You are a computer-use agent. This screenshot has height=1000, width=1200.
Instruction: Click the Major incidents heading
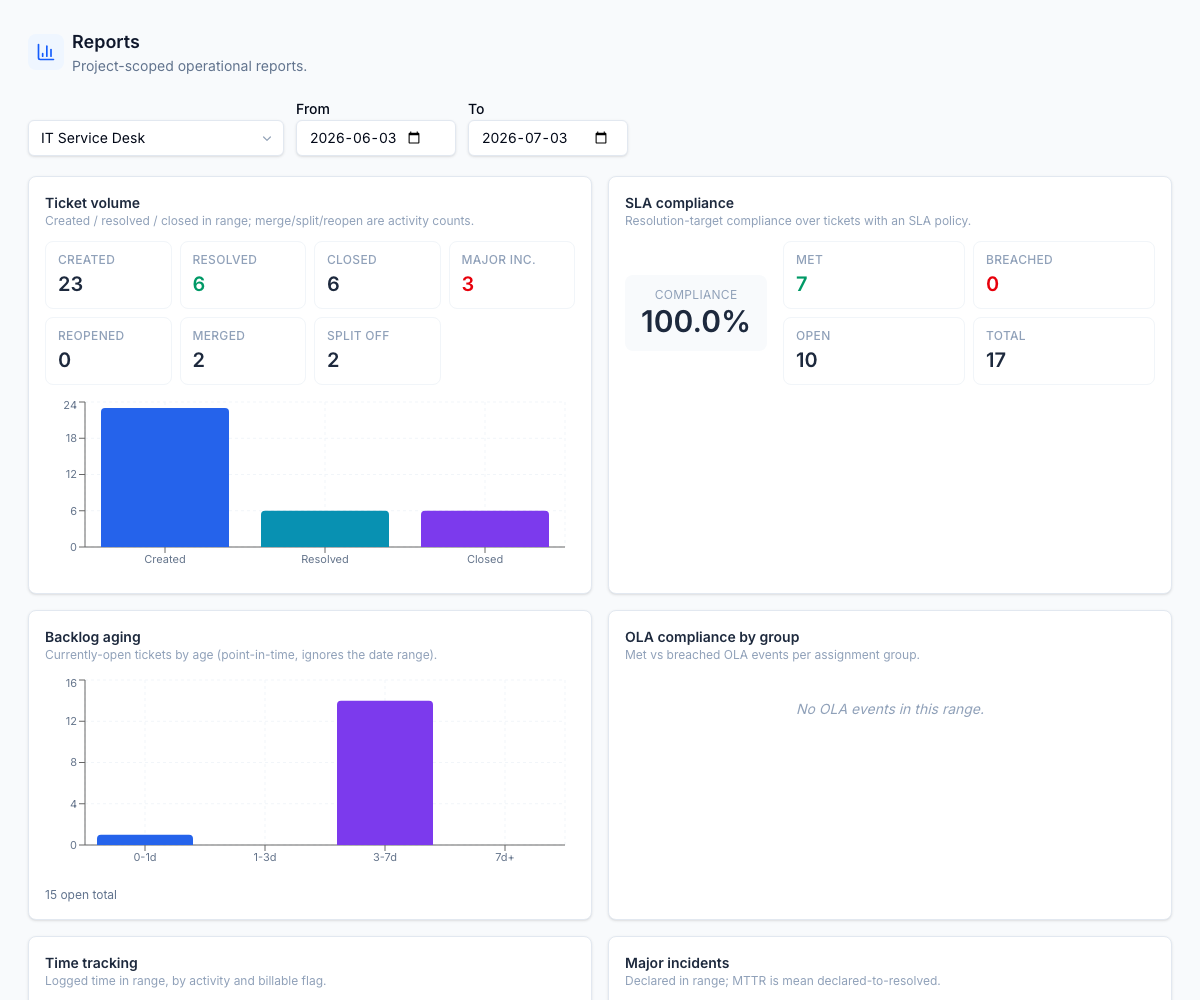click(677, 963)
